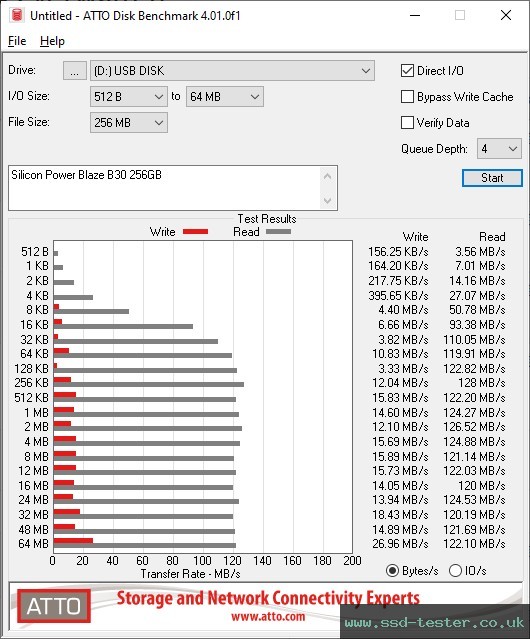Click the red Write legend swatch
The height and width of the screenshot is (639, 530).
coord(196,232)
